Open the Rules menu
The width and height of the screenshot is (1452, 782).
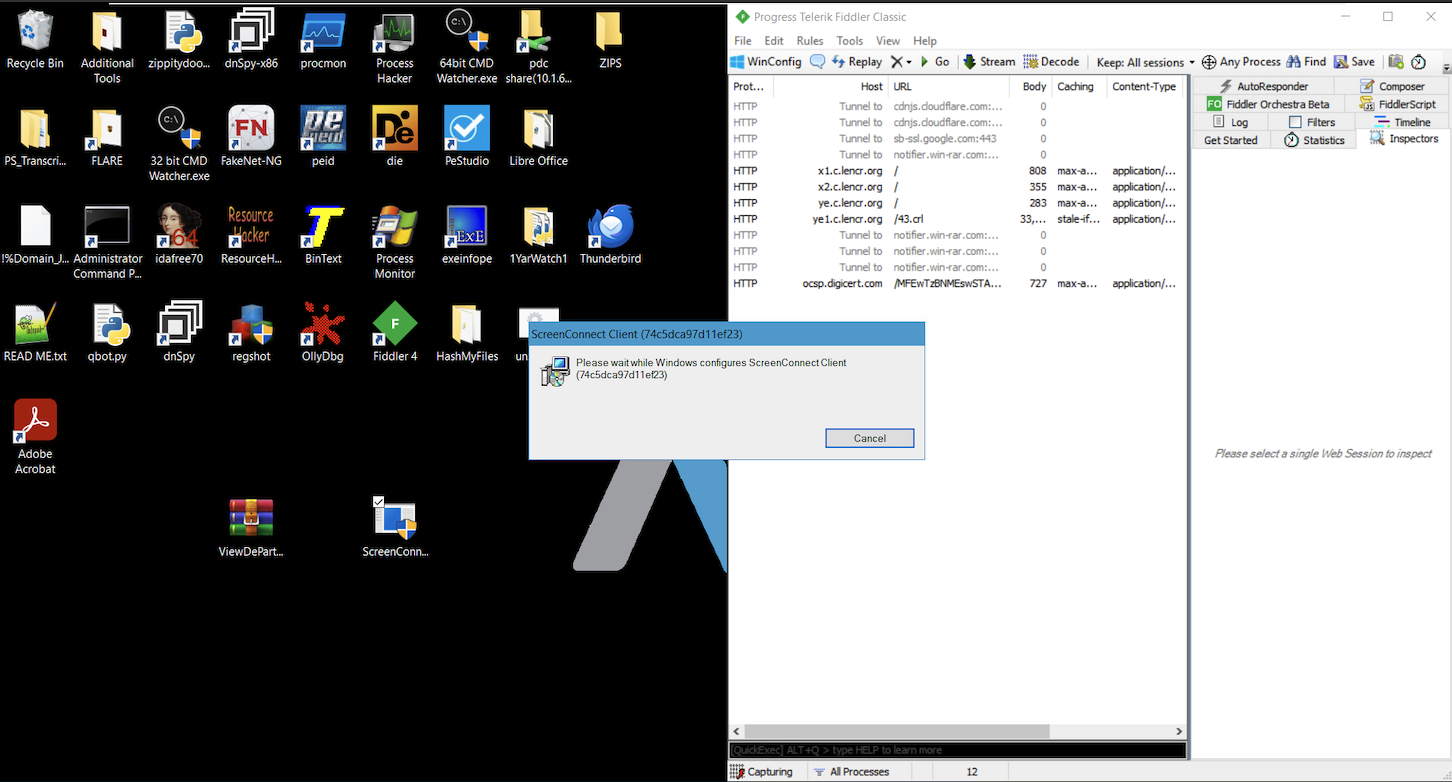coord(810,41)
